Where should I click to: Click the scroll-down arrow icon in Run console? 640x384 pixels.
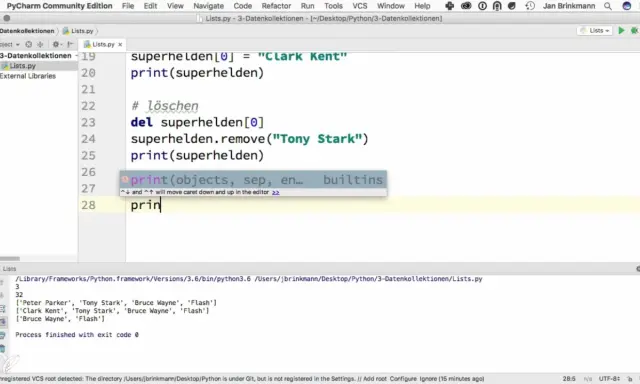point(2,295)
